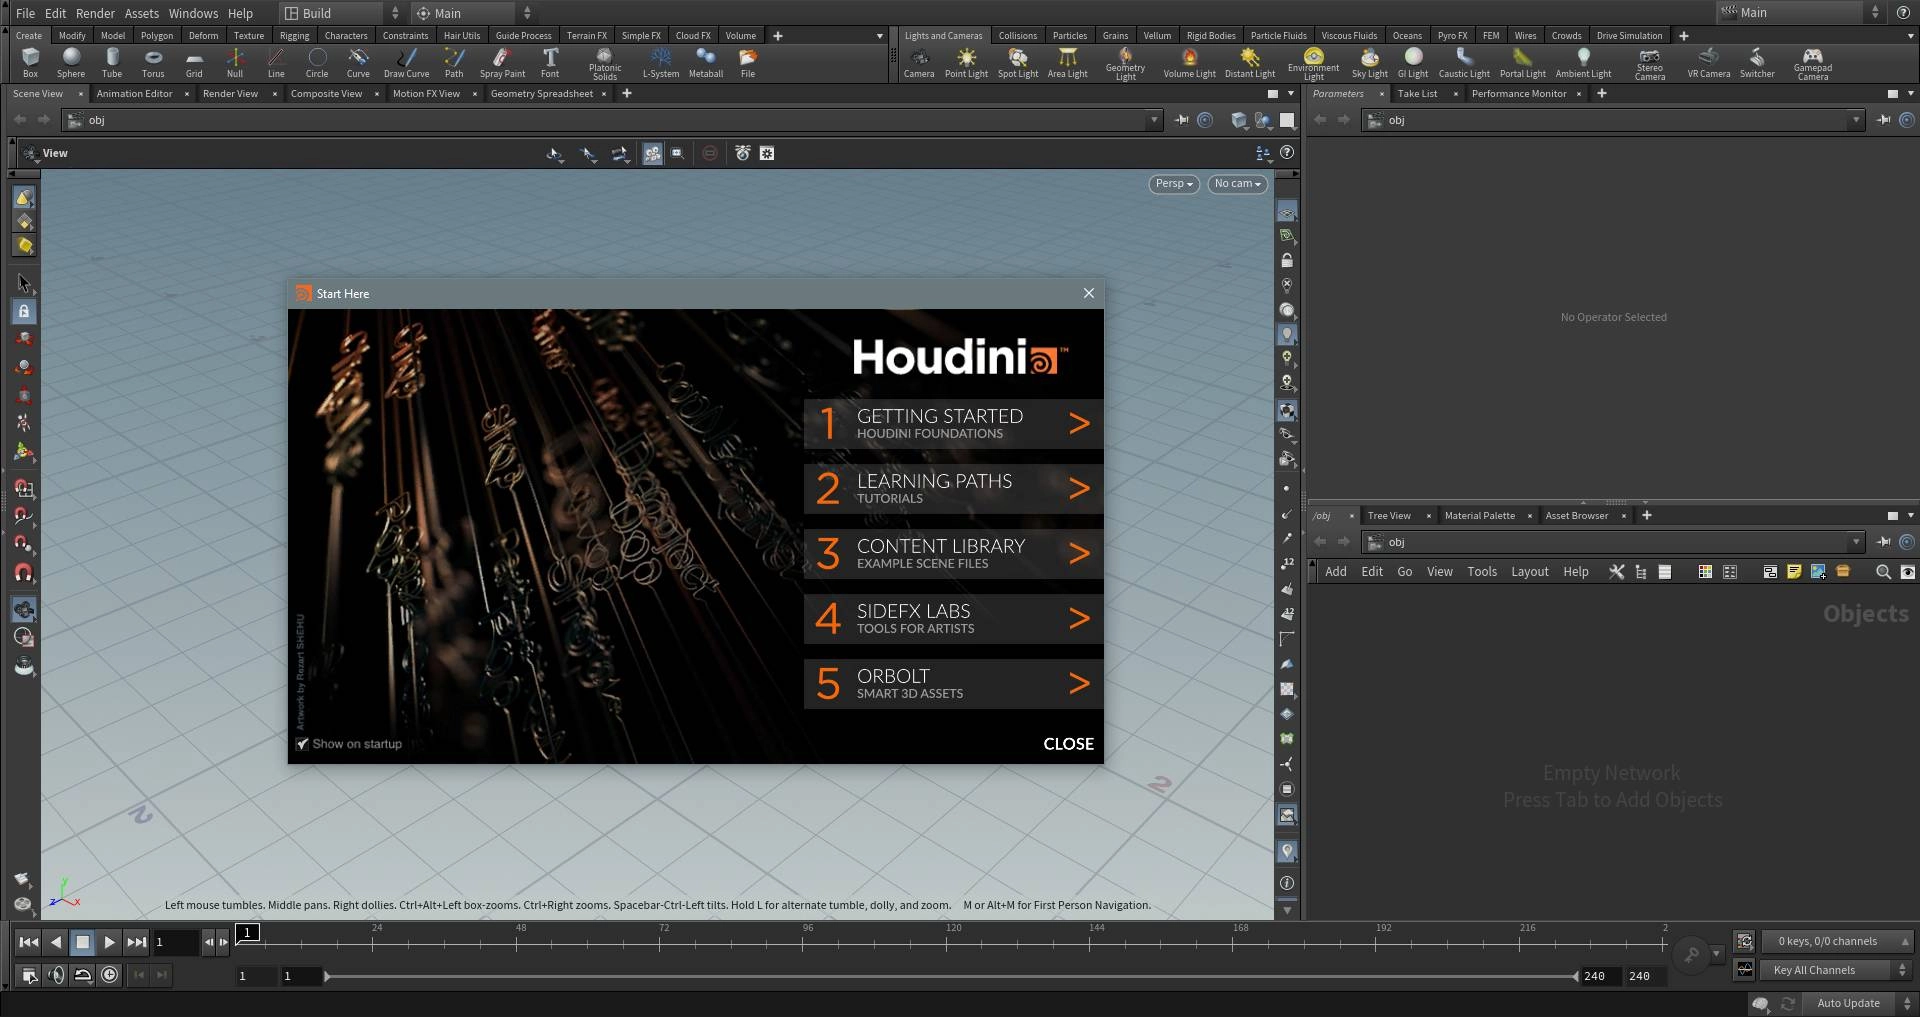Toggle the realtime playback clock button
This screenshot has height=1017, width=1920.
(x=110, y=975)
